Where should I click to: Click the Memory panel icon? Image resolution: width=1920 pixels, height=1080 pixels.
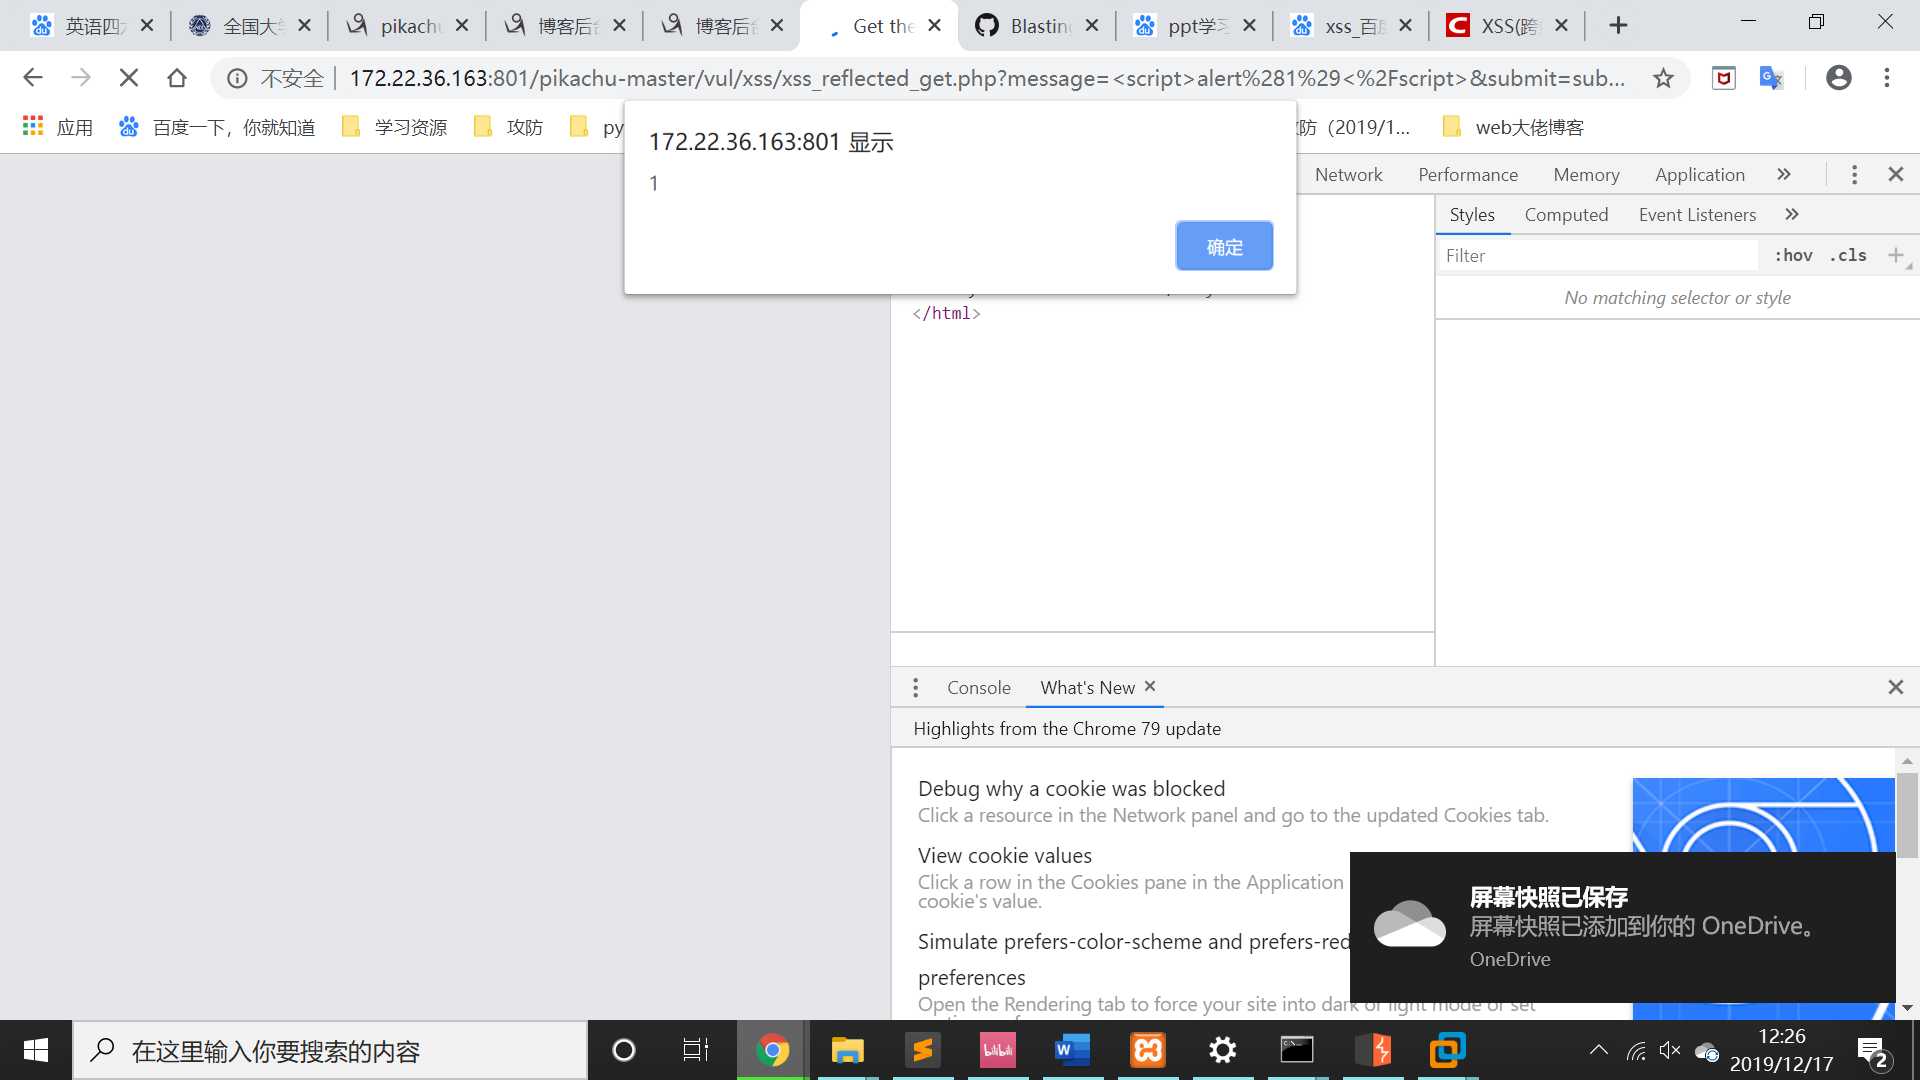tap(1586, 173)
